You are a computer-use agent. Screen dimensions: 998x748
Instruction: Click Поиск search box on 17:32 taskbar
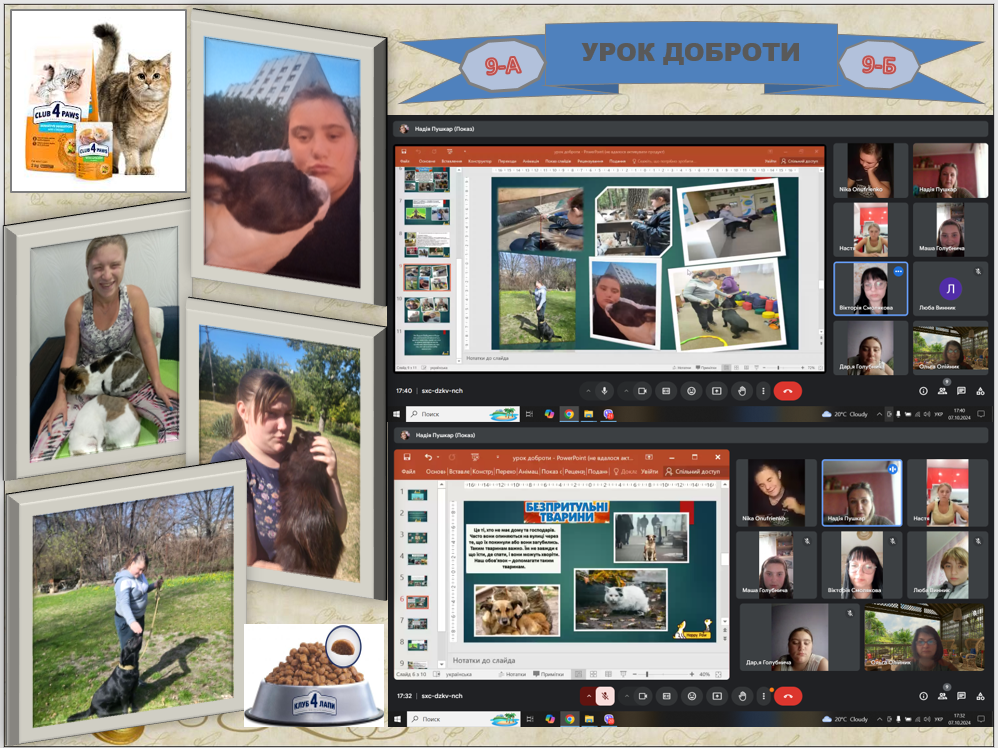pyautogui.click(x=463, y=719)
